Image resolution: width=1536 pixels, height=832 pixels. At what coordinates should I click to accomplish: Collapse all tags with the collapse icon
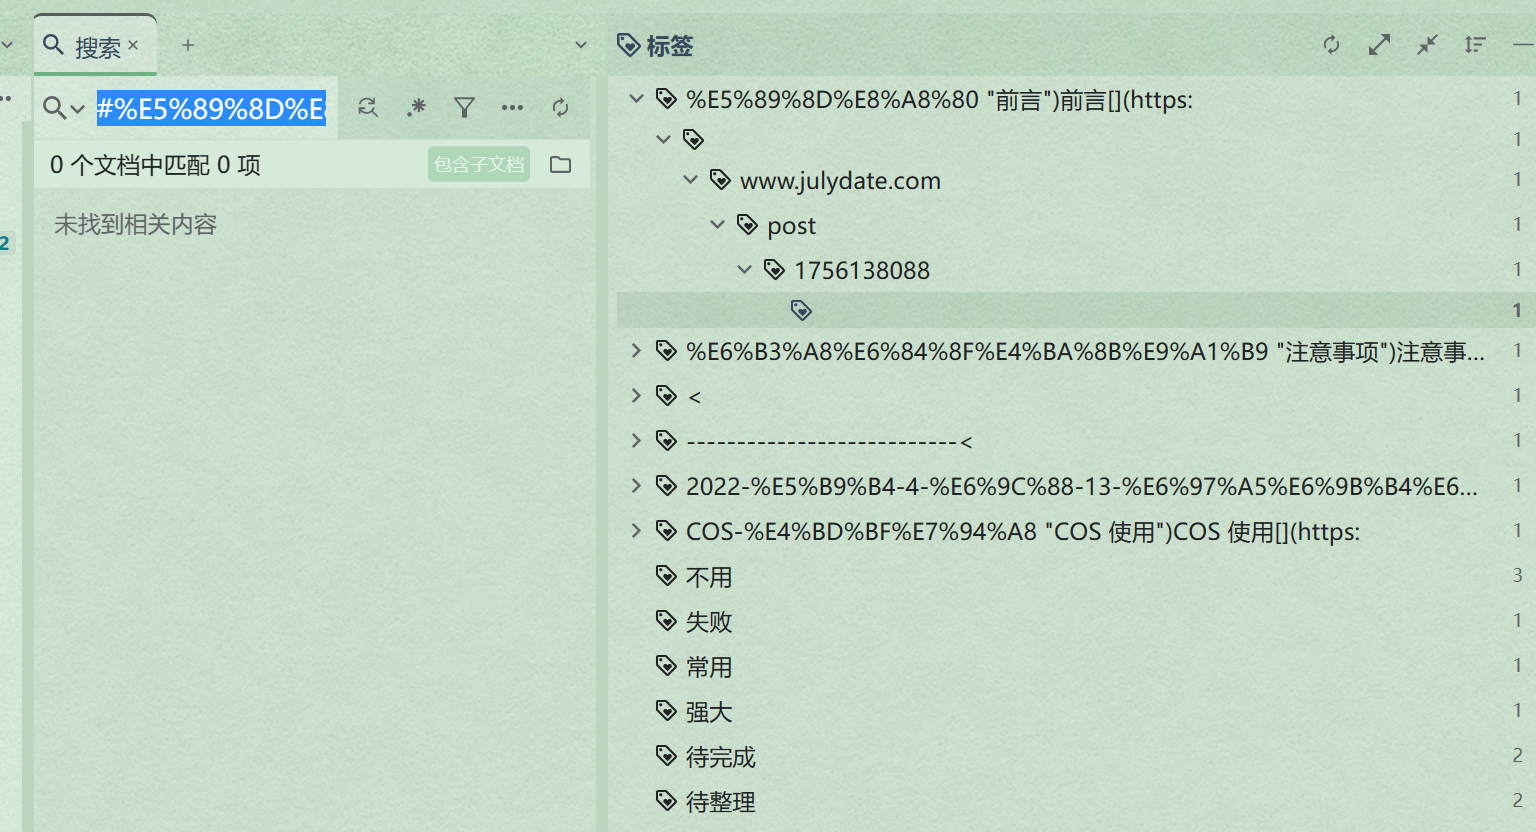coord(1427,45)
